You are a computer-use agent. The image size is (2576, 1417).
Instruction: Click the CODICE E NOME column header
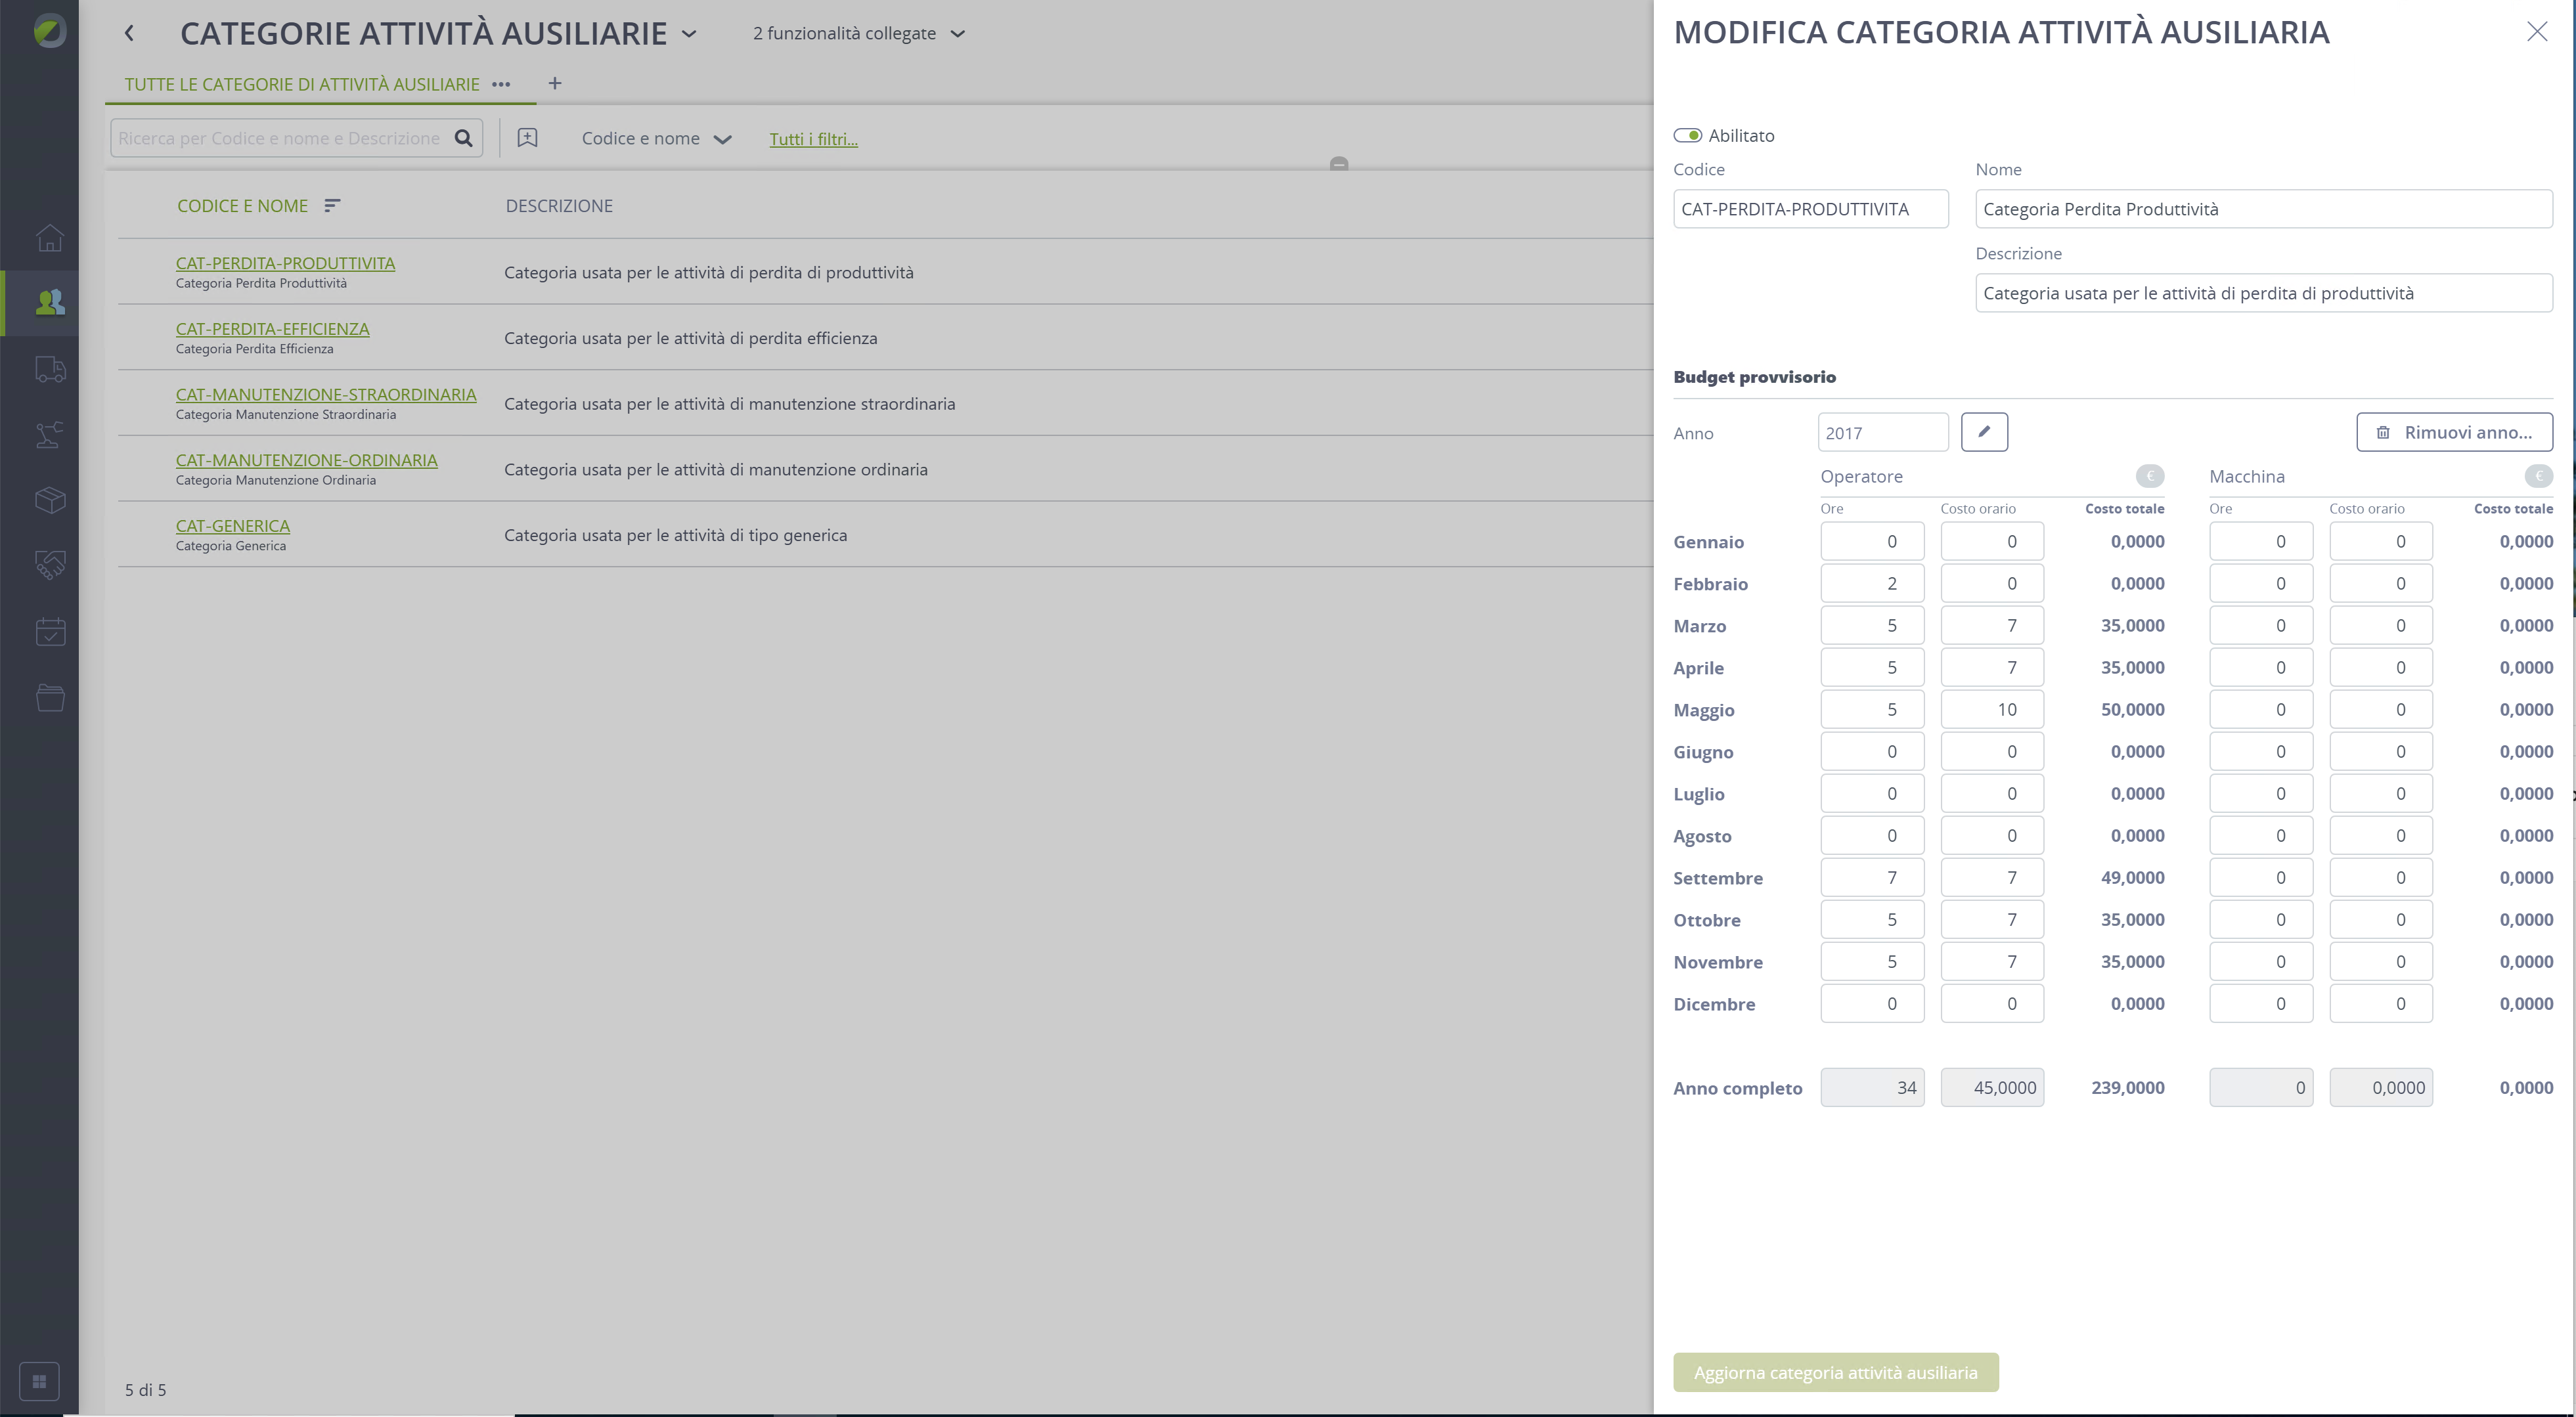(243, 206)
